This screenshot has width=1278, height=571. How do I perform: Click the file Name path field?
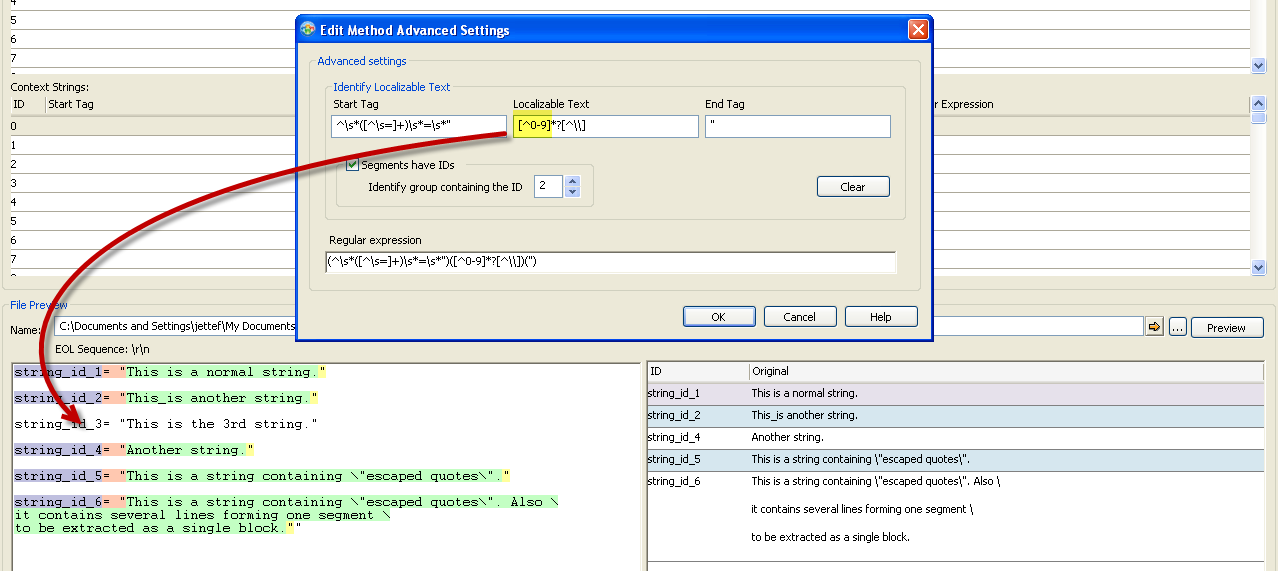[599, 327]
